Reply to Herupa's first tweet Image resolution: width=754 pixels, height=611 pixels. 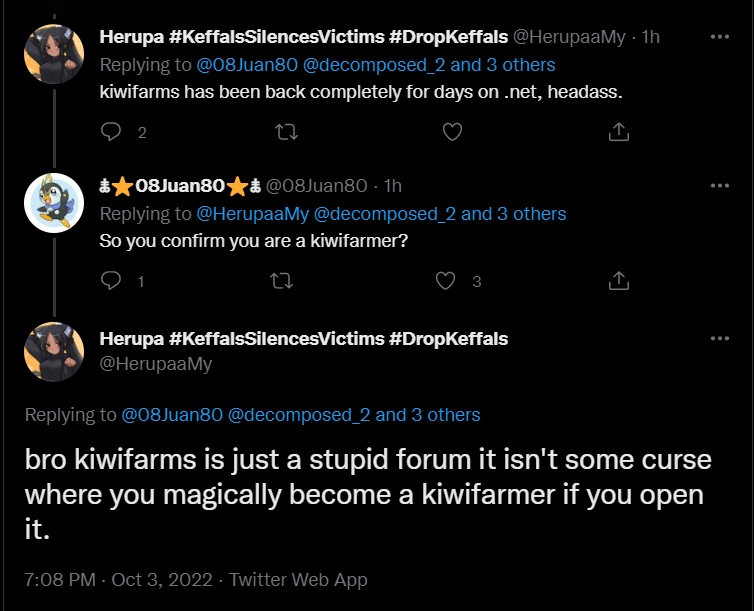click(x=112, y=131)
